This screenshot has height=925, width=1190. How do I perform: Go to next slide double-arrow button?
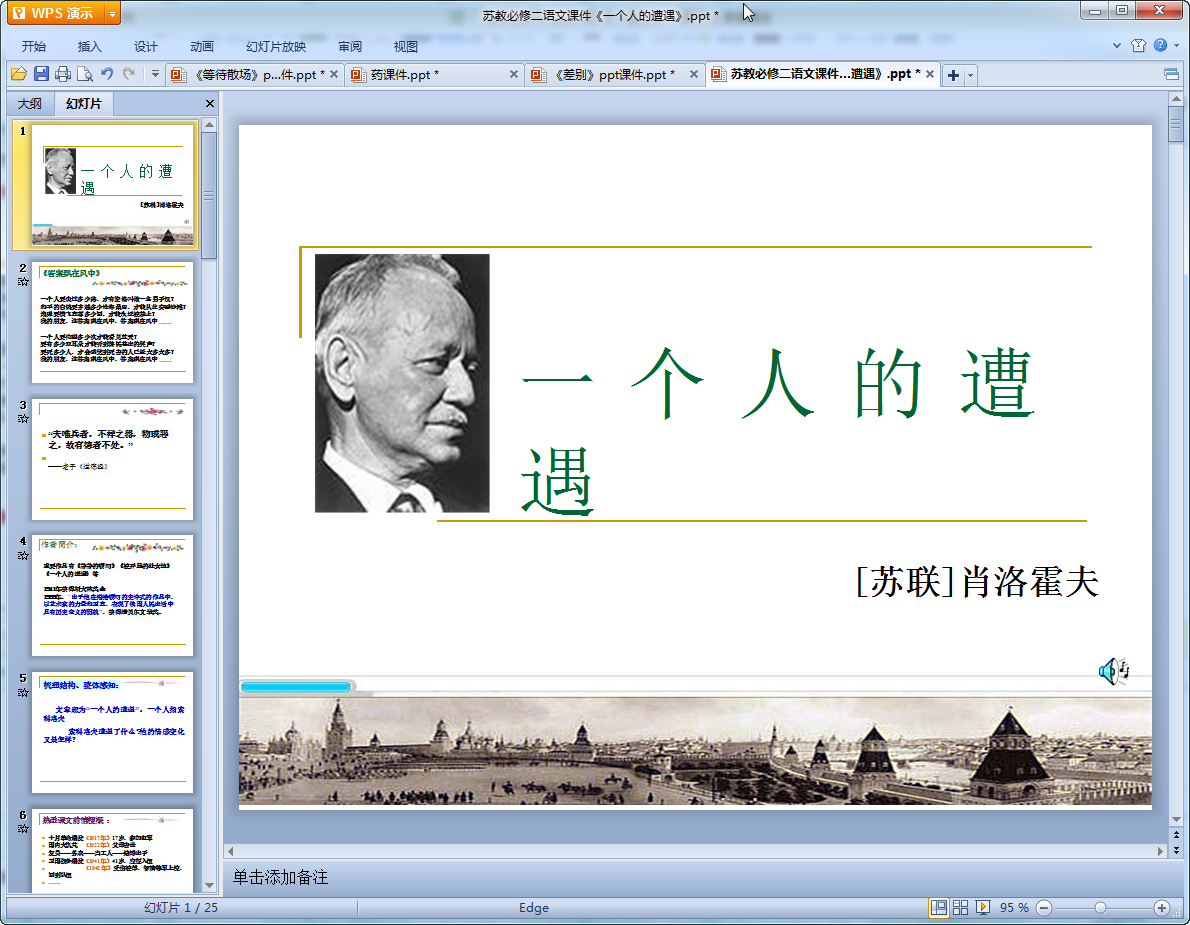click(x=1176, y=850)
